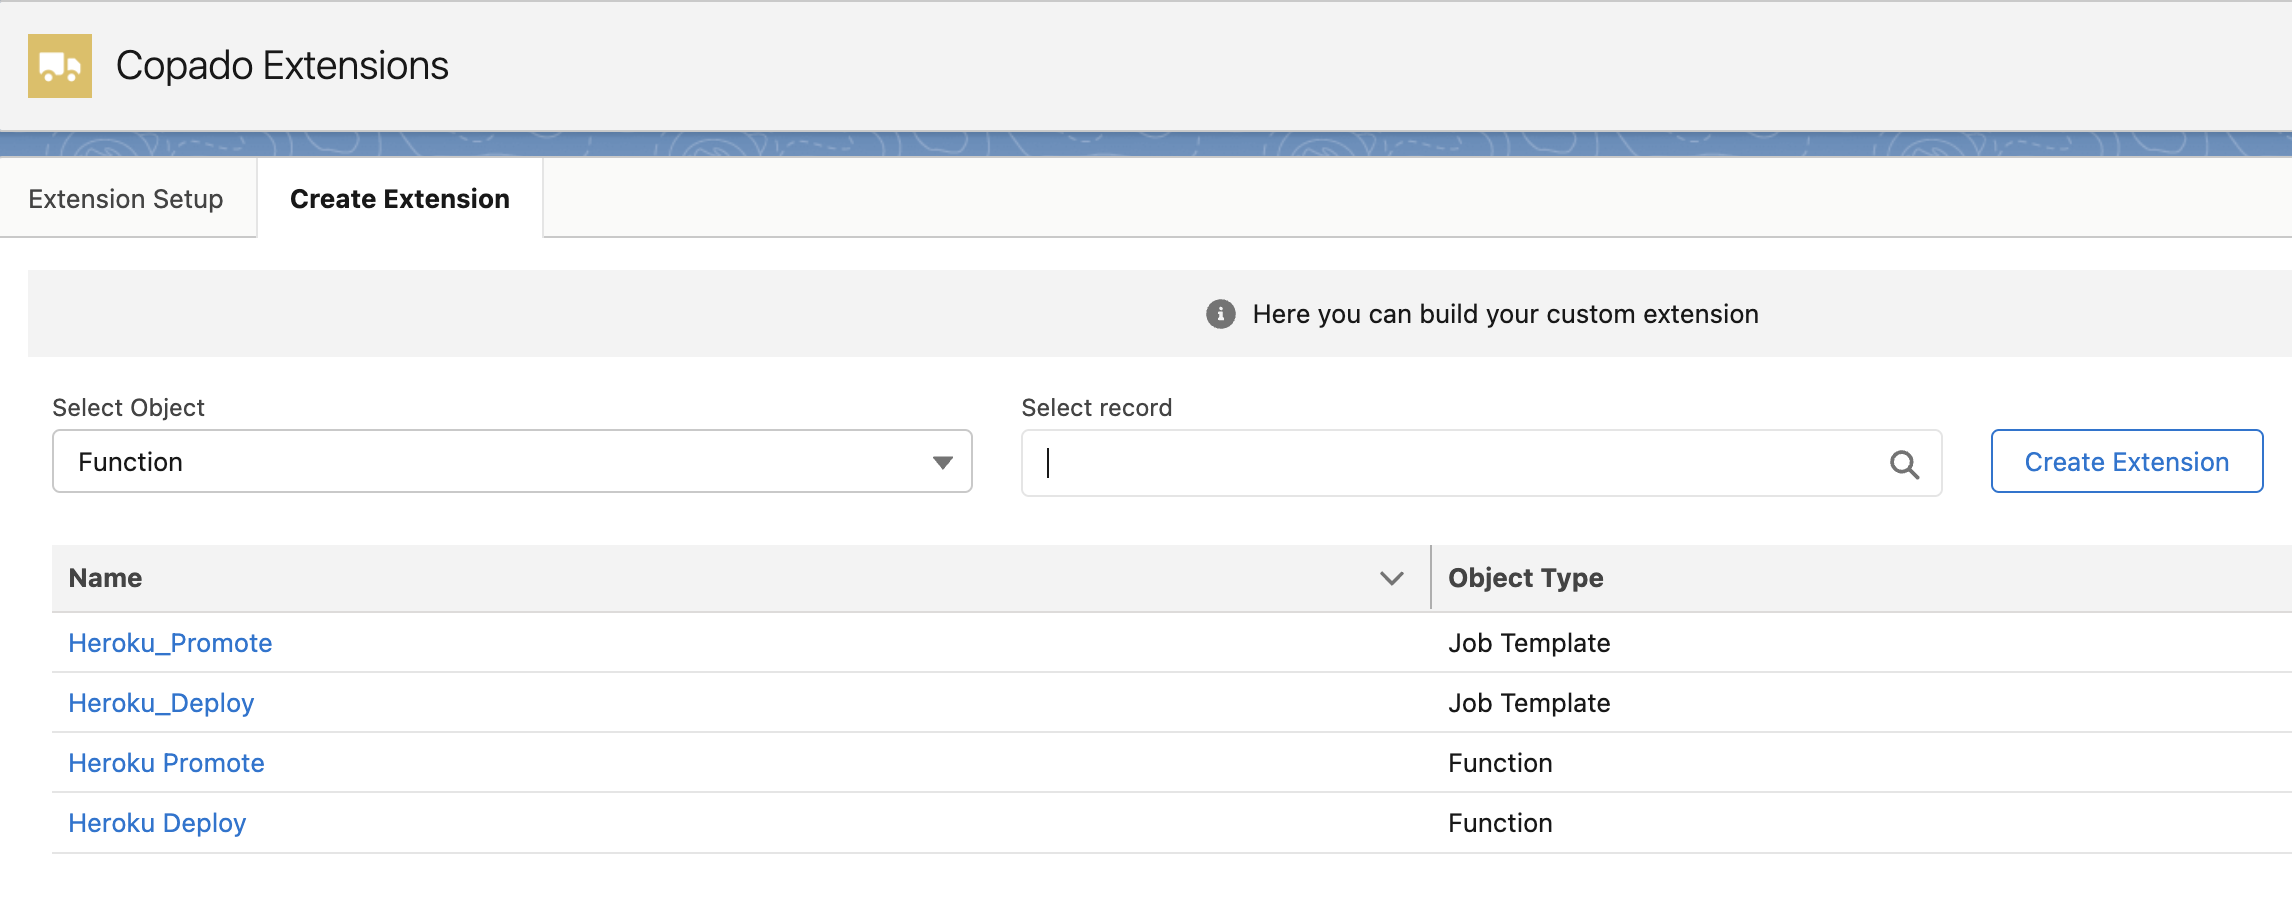Click the Job Template cell for Heroku_Promote
This screenshot has width=2292, height=908.
coord(1529,643)
